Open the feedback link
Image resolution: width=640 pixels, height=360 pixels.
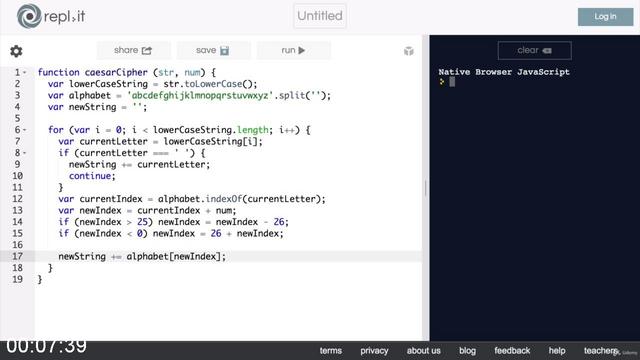tap(512, 351)
